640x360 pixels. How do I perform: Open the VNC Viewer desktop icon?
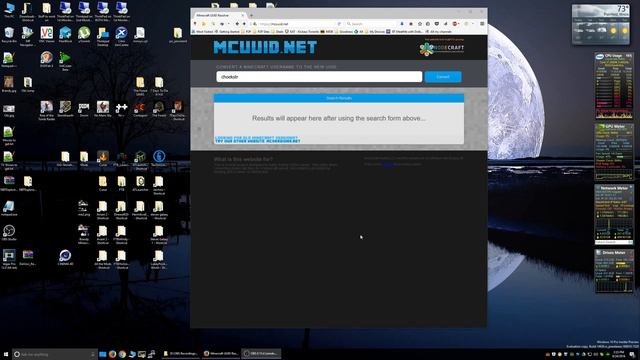pyautogui.click(x=47, y=35)
